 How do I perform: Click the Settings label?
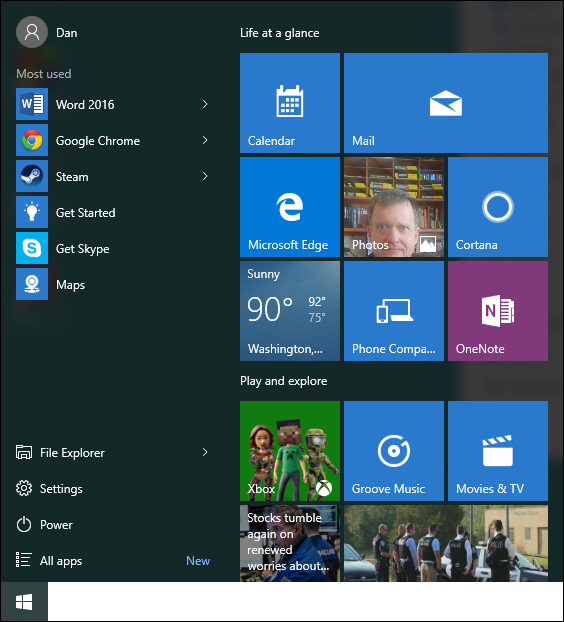[x=61, y=489]
